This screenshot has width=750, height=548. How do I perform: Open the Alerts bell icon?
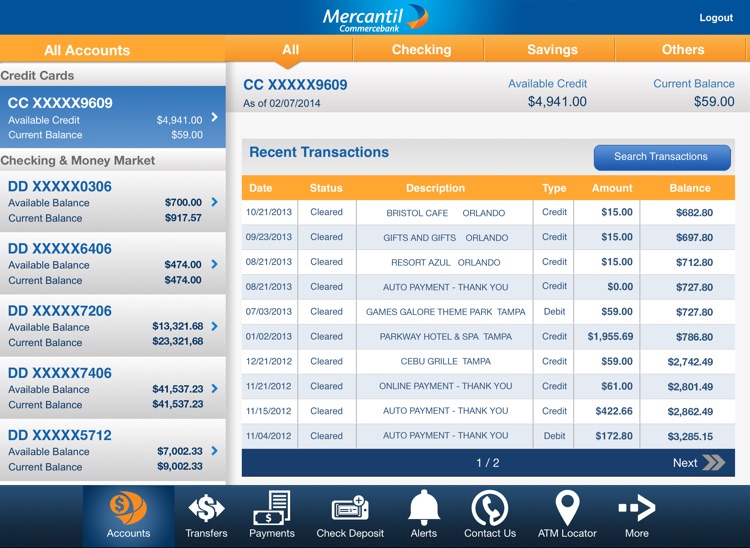coord(424,507)
